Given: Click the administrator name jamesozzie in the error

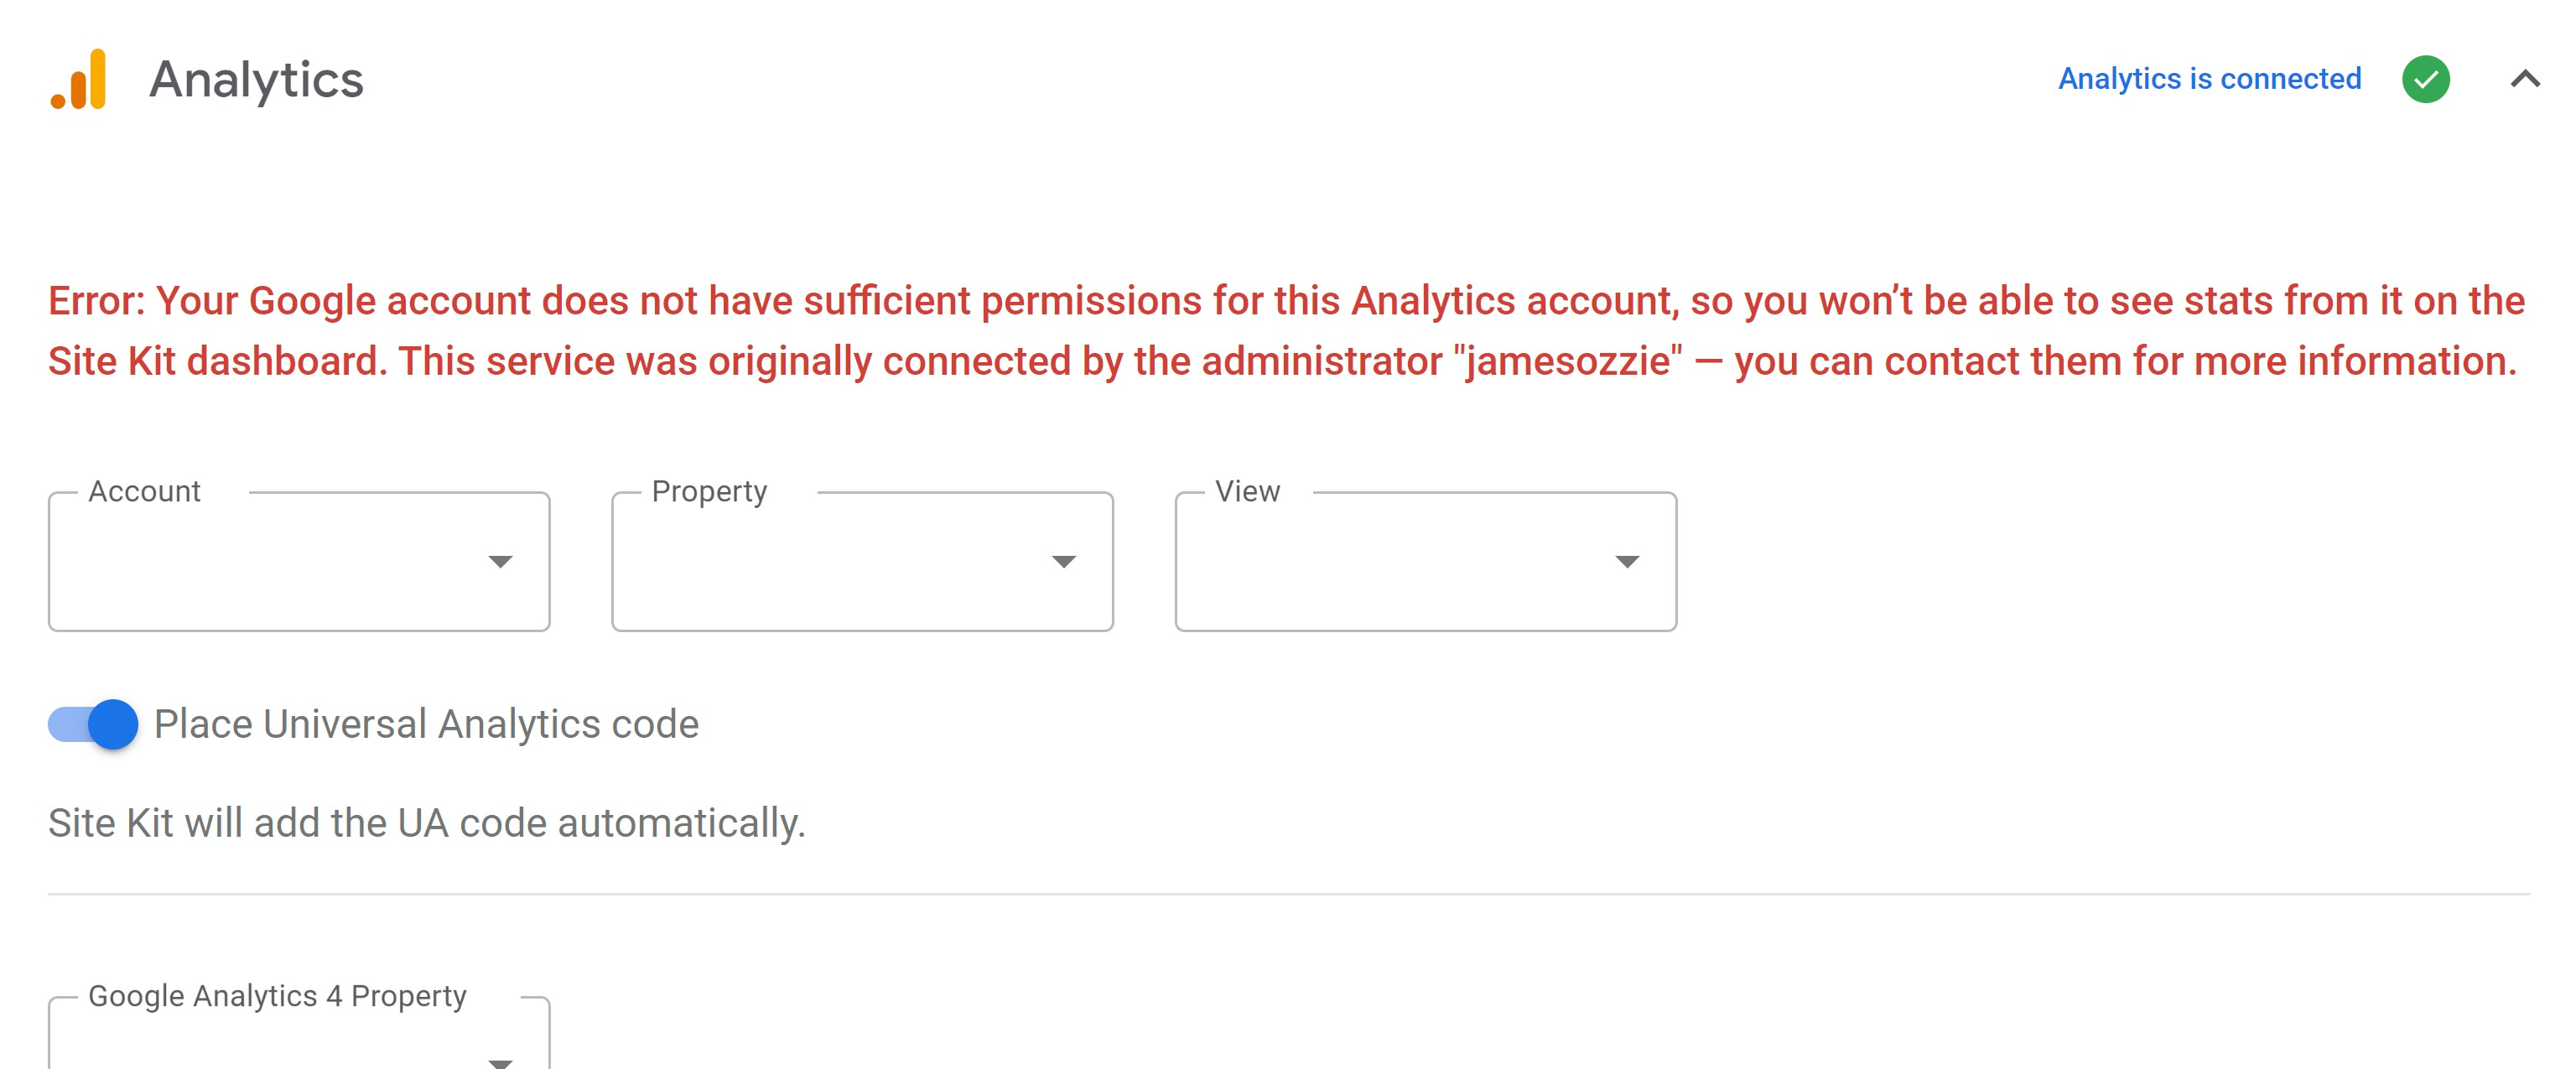Looking at the screenshot, I should (x=1566, y=361).
